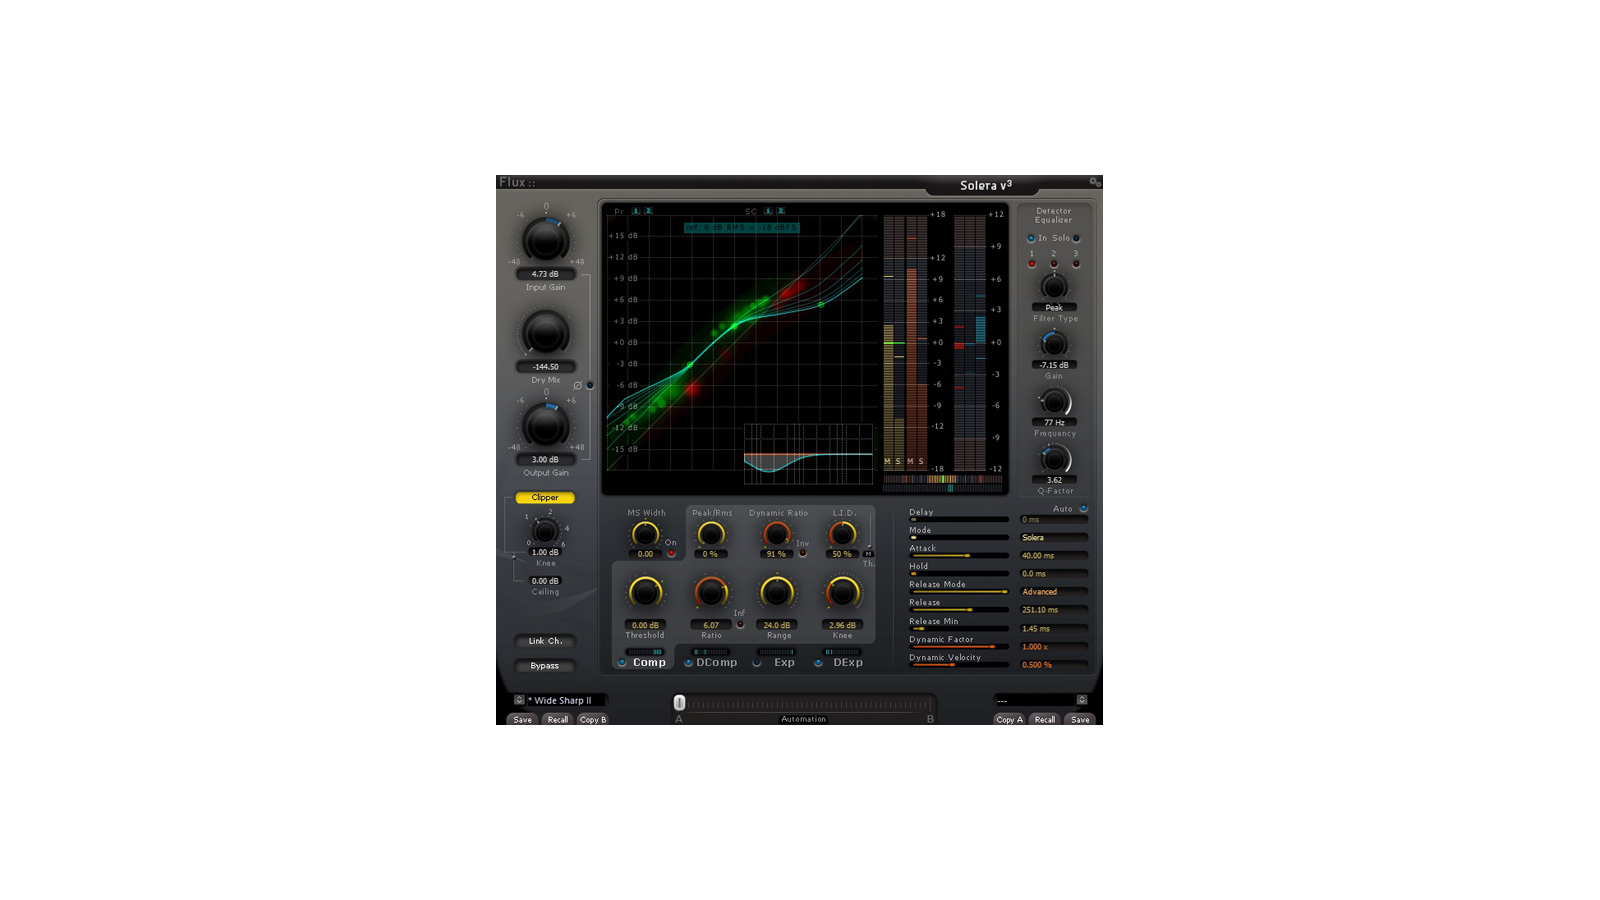Click the Bypass button
This screenshot has width=1600, height=900.
click(545, 666)
